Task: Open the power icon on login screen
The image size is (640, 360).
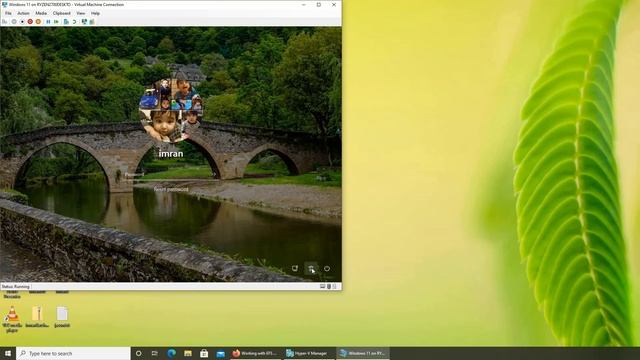Action: [x=327, y=268]
